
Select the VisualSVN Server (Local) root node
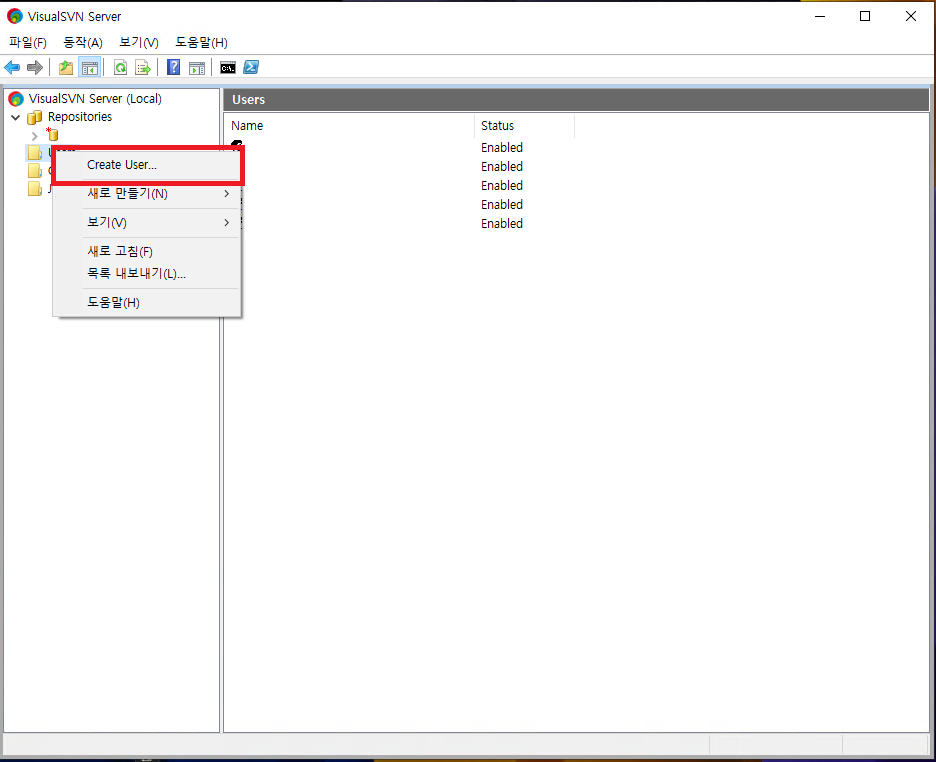(x=95, y=98)
